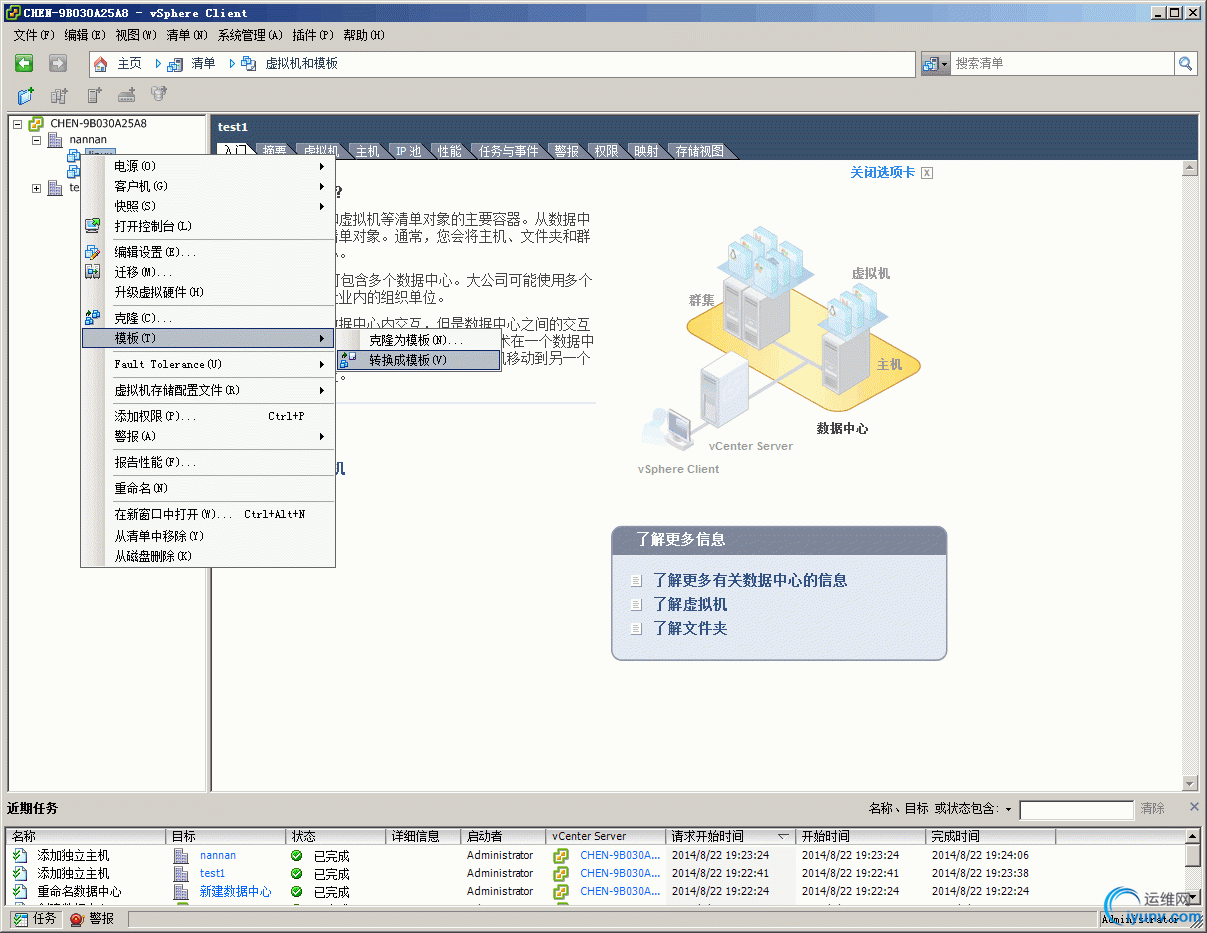
Task: Open the 插件 menu in menu bar
Action: click(313, 35)
